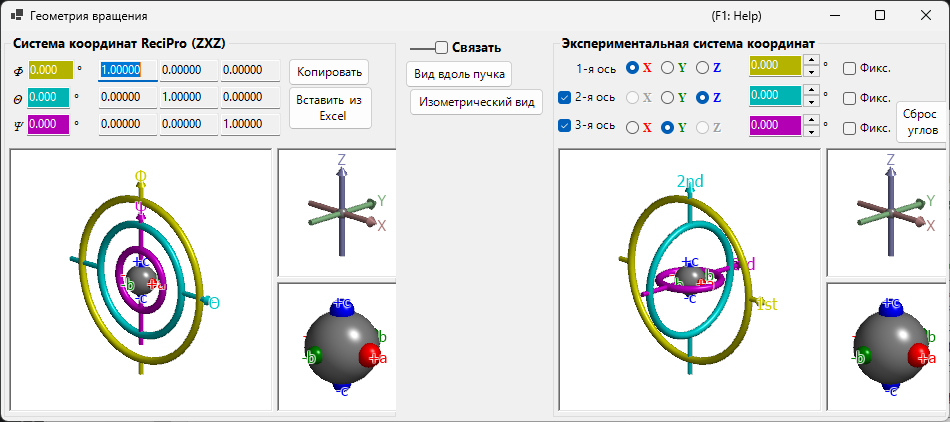Click Вставить из Excel button
950x422 pixels.
point(330,108)
